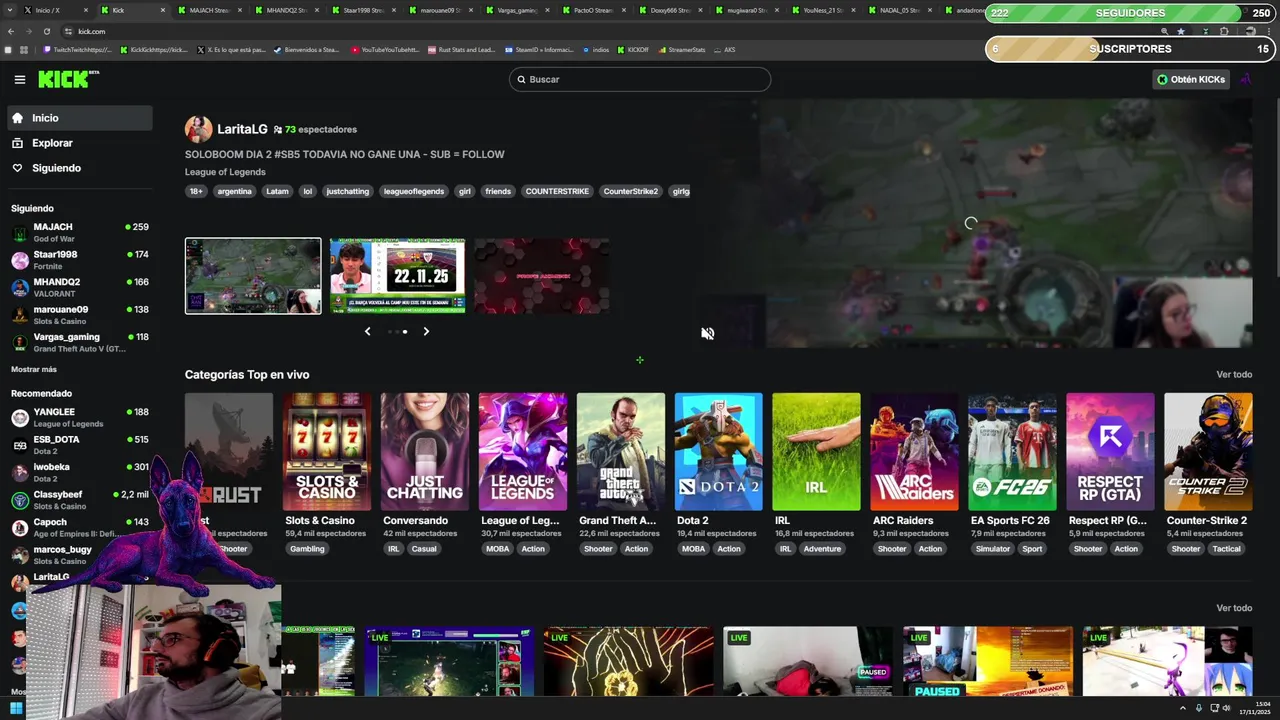Open Explorar in the sidebar
The height and width of the screenshot is (720, 1280).
pyautogui.click(x=80, y=143)
